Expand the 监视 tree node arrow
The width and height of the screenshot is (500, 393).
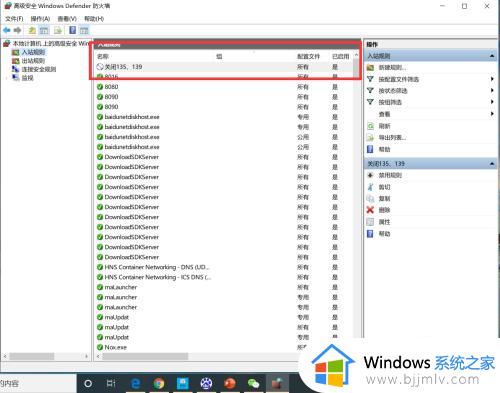pyautogui.click(x=7, y=78)
